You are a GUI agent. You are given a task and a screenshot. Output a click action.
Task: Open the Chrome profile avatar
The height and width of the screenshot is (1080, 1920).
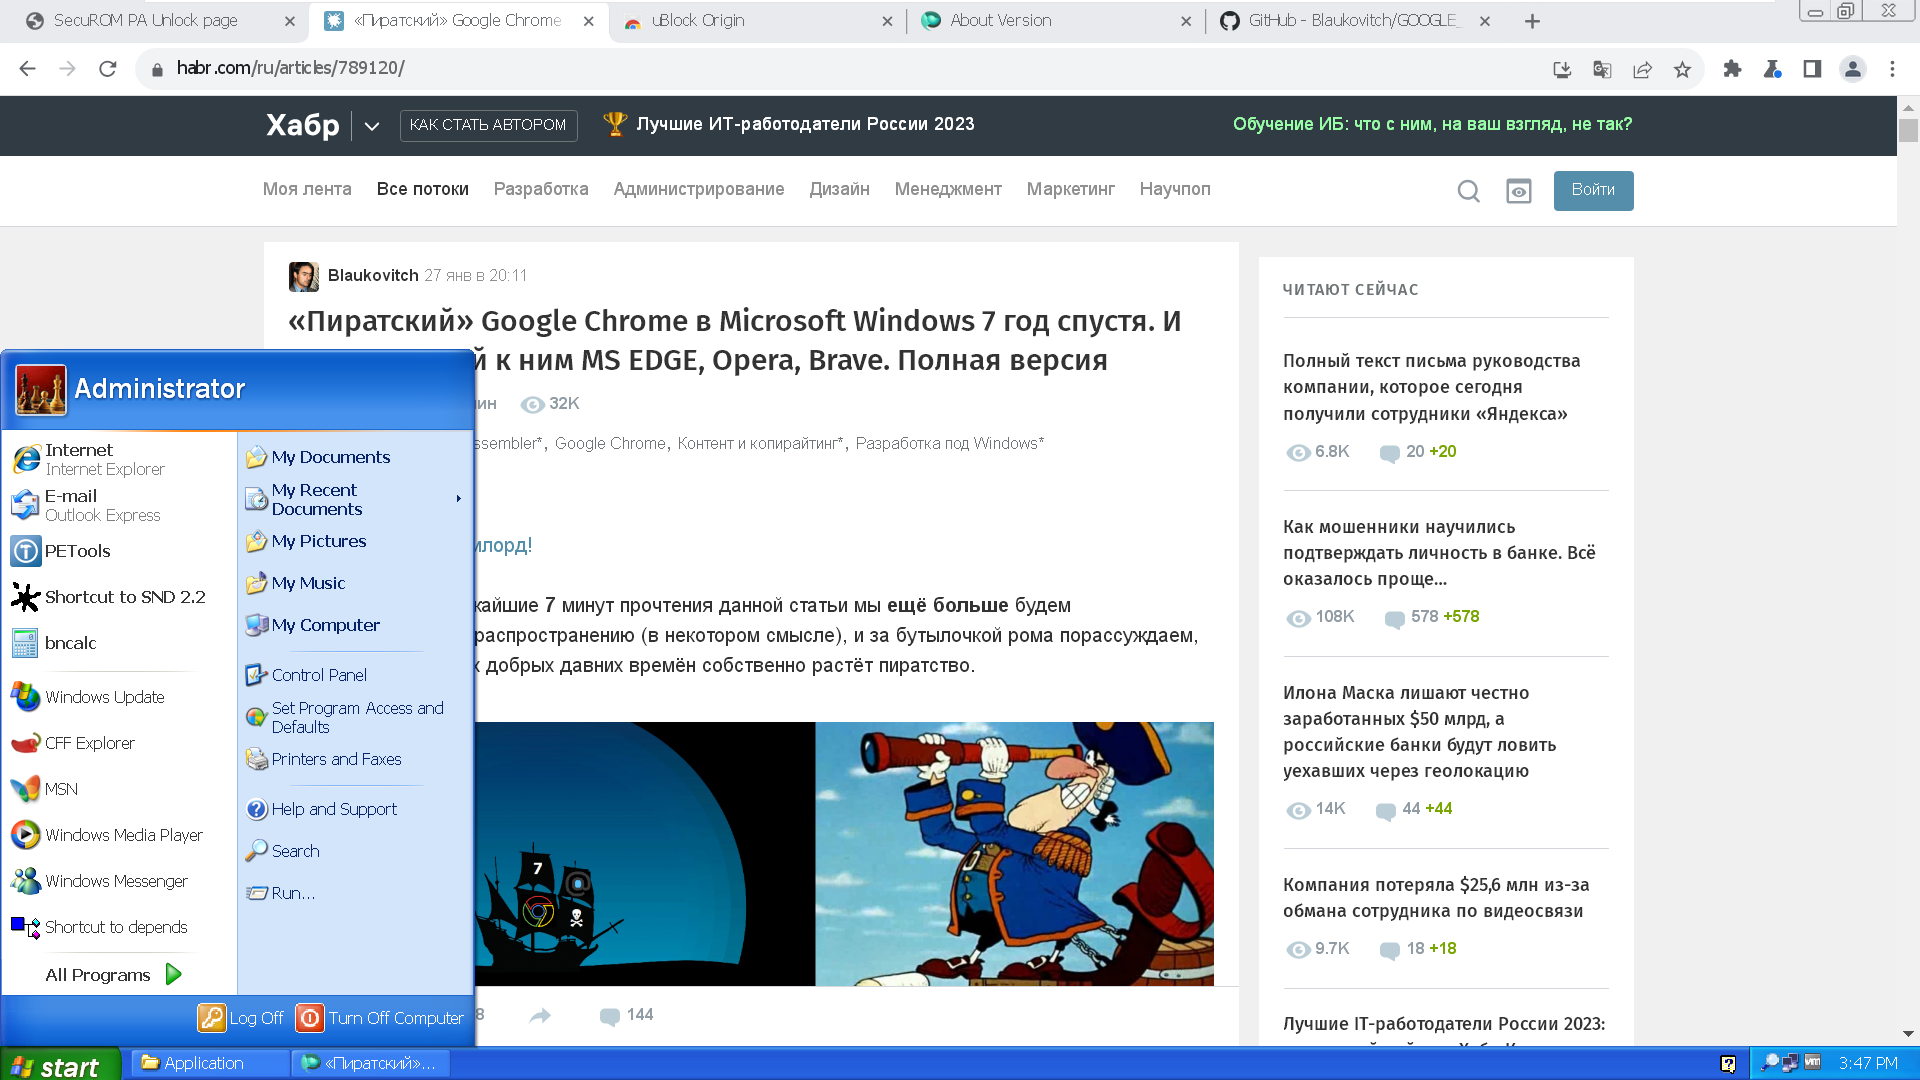coord(1853,69)
